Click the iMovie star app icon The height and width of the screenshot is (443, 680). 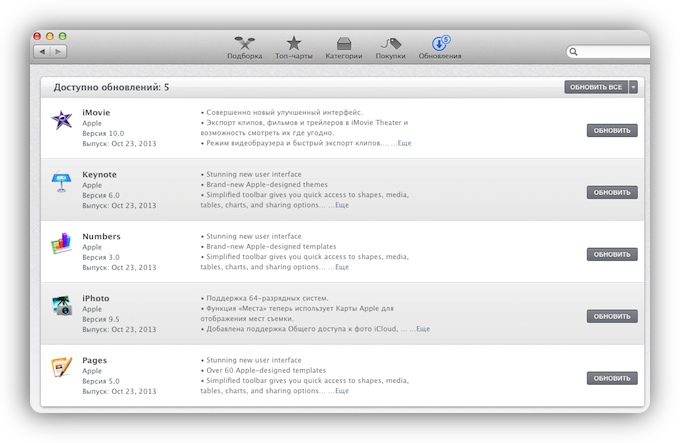pyautogui.click(x=62, y=120)
